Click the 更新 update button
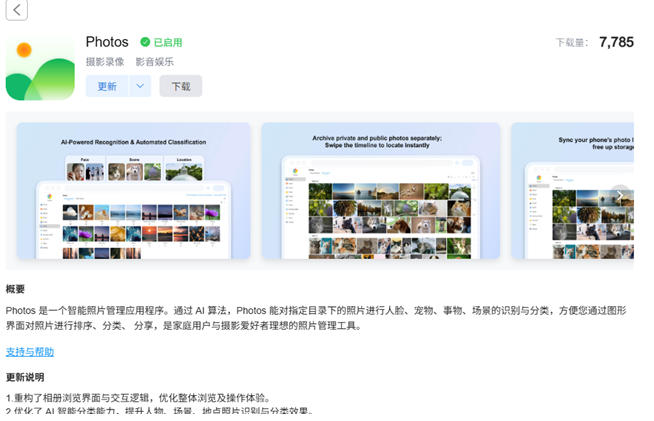Viewport: 654px width, 421px height. pyautogui.click(x=107, y=86)
